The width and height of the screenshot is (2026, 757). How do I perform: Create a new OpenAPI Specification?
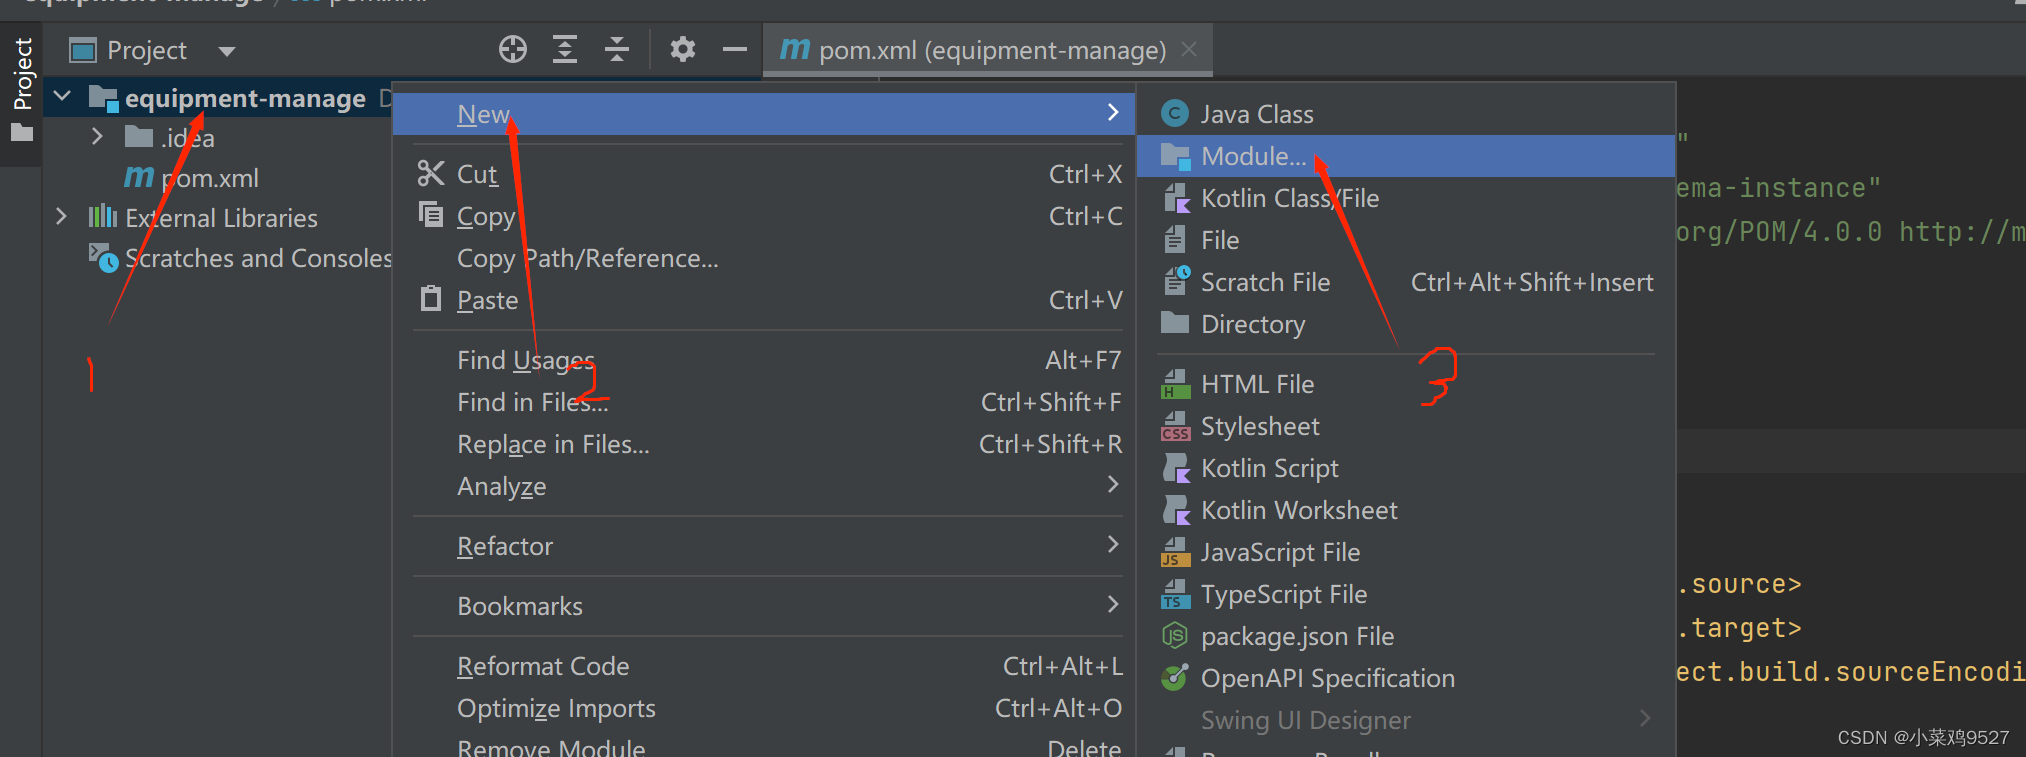1406,678
